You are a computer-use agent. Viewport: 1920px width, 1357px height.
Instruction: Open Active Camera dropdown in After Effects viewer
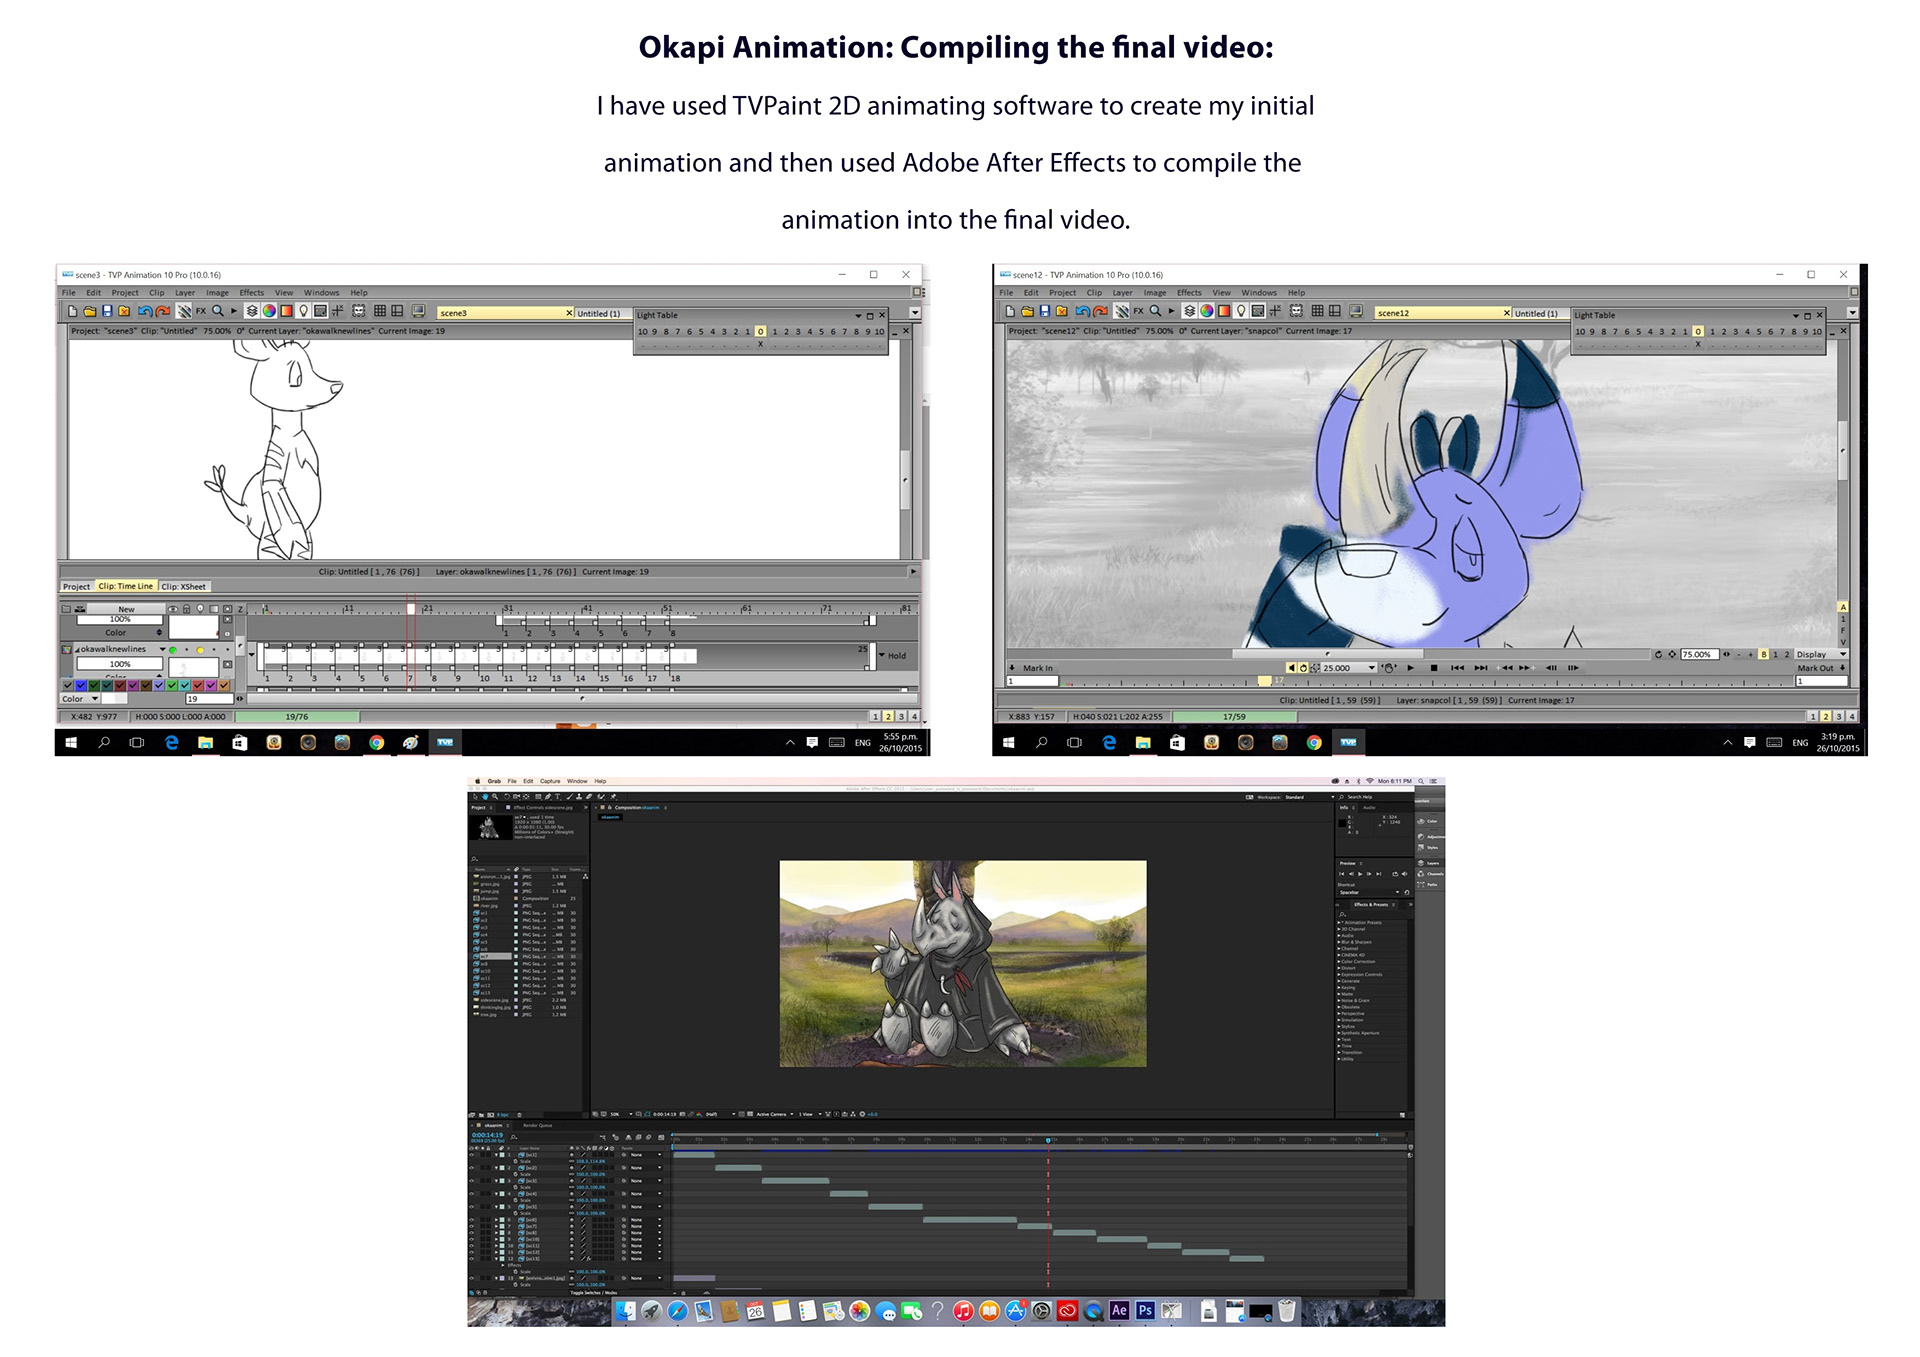[774, 1114]
